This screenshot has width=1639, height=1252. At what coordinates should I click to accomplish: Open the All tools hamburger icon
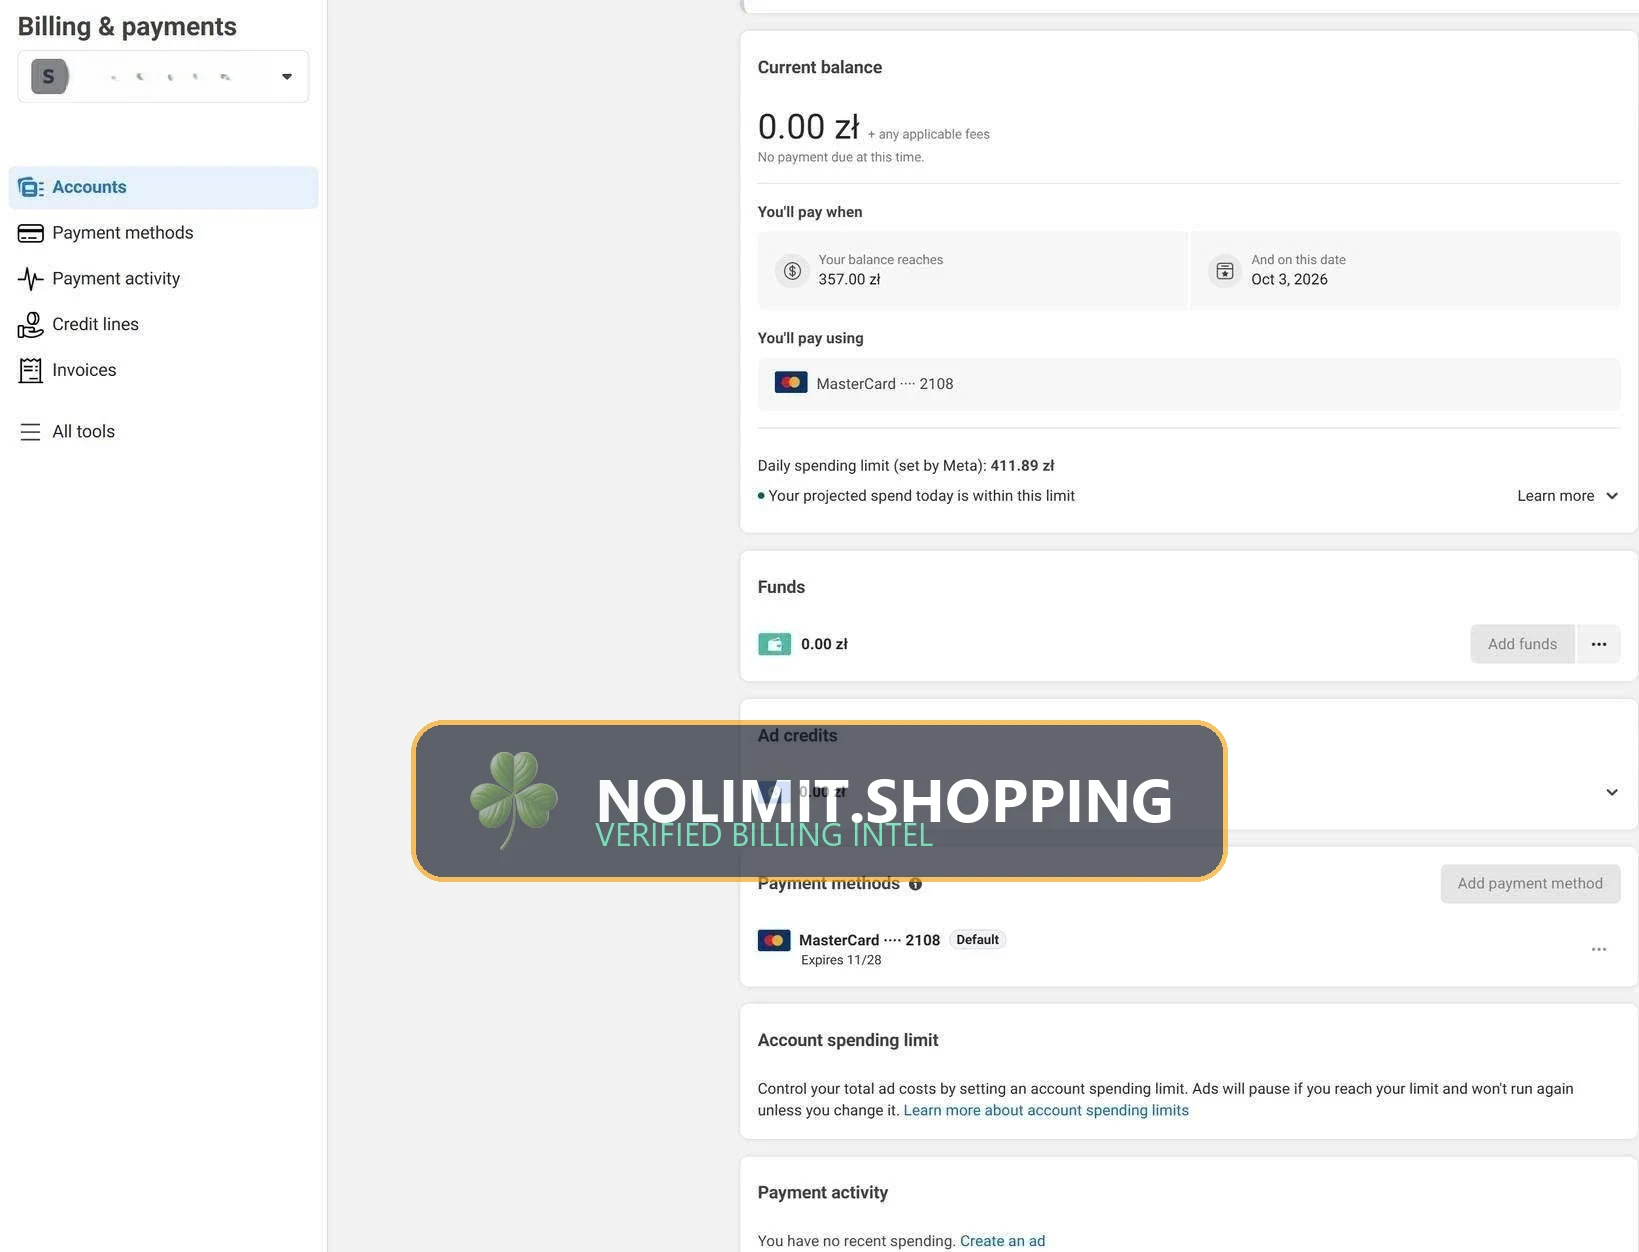point(31,432)
